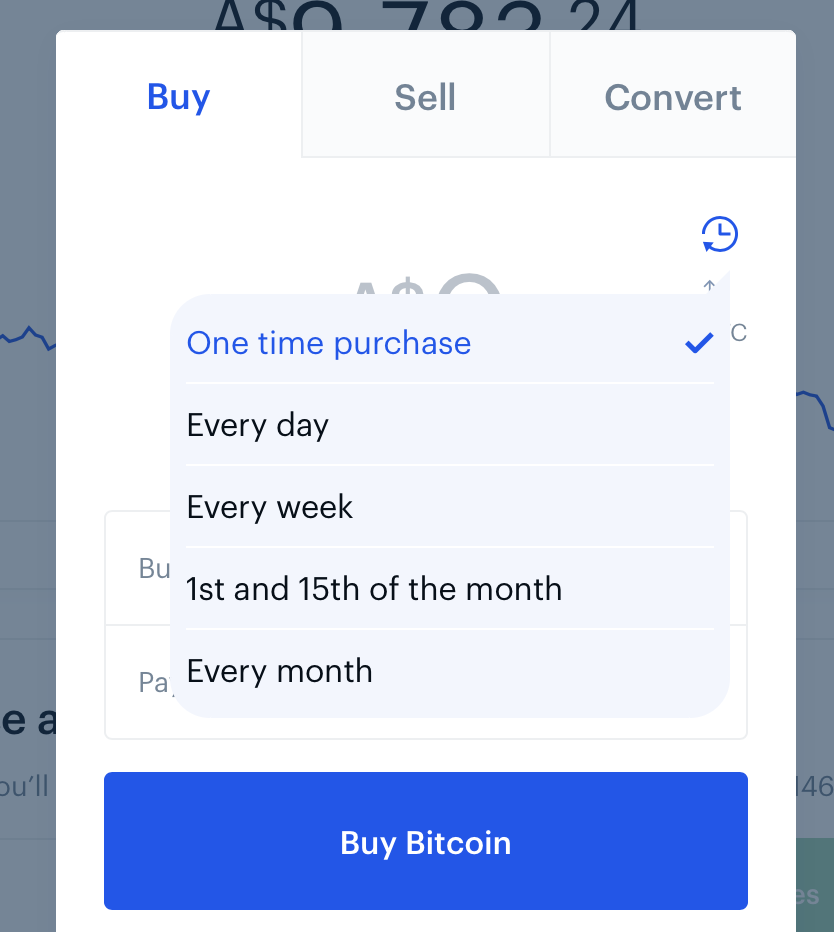The image size is (834, 932).
Task: Switch to the Buy tab
Action: pyautogui.click(x=179, y=97)
